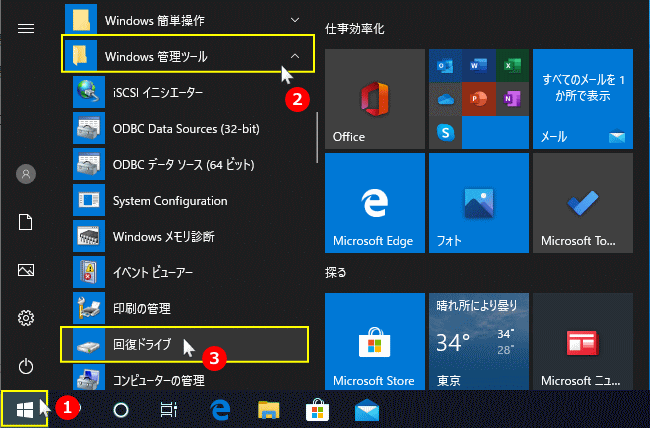650x428 pixels.
Task: Click the ODBC Data Sources (32-bit) icon
Action: pyautogui.click(x=89, y=128)
